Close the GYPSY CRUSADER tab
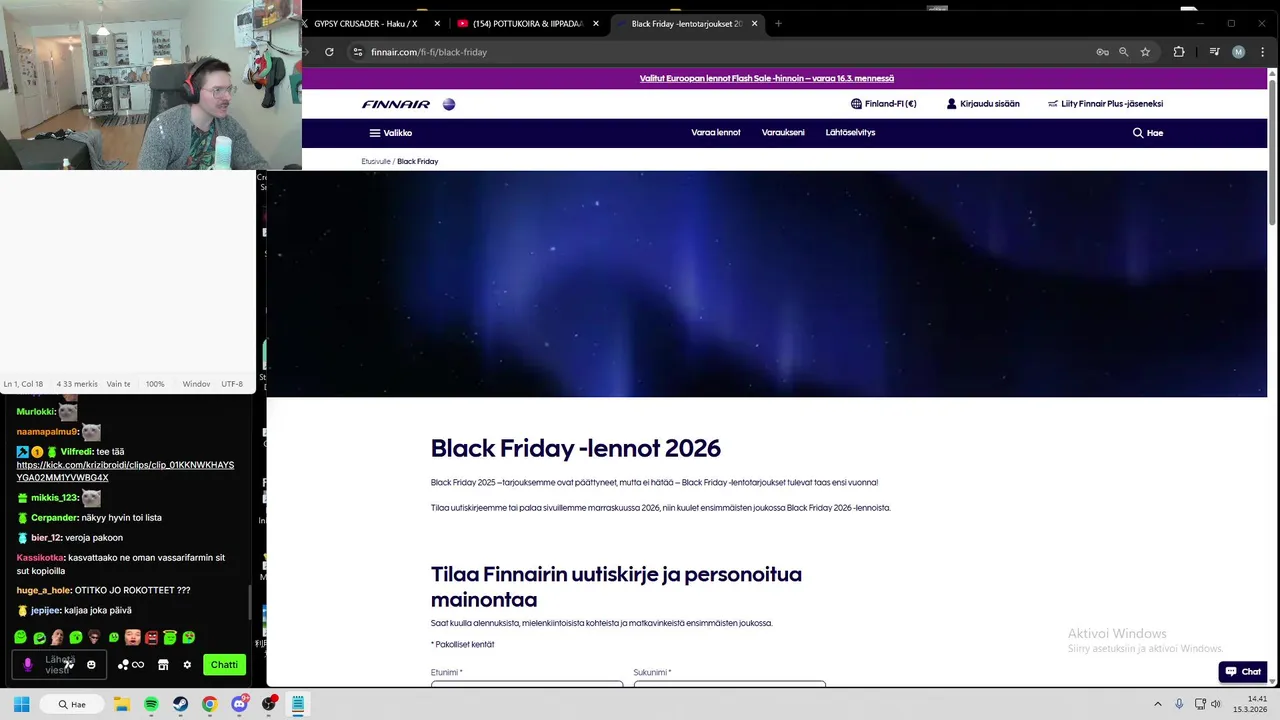This screenshot has height=720, width=1280. tap(437, 23)
